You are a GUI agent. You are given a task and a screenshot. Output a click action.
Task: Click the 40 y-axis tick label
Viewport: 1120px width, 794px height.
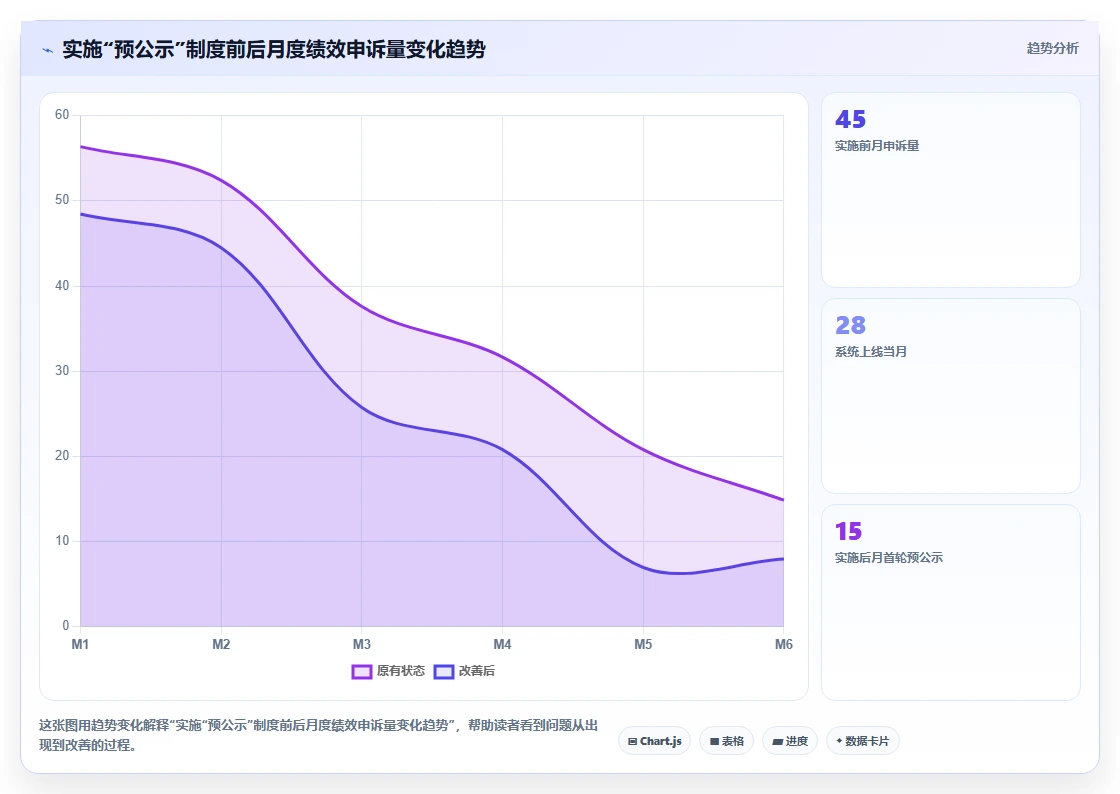(x=62, y=286)
